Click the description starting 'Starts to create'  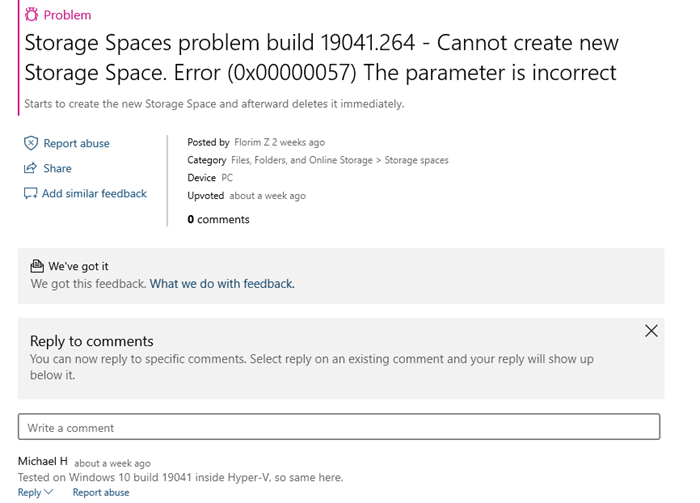[214, 104]
